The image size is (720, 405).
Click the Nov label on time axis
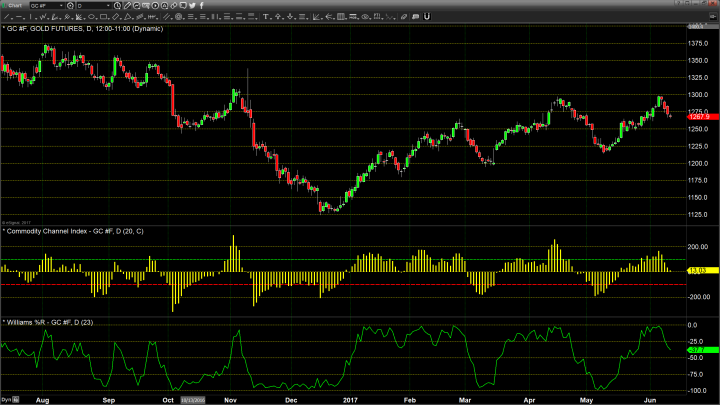[230, 400]
